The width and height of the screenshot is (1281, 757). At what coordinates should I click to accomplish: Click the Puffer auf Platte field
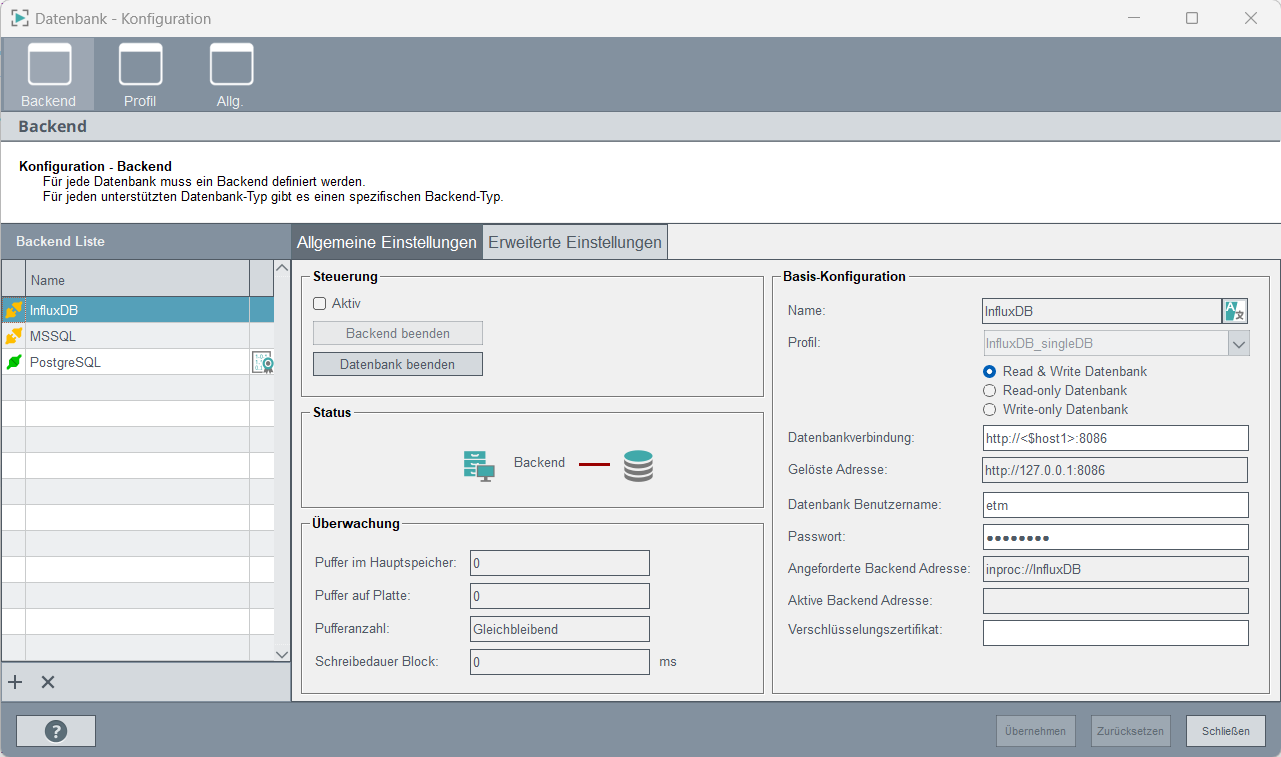tap(560, 596)
